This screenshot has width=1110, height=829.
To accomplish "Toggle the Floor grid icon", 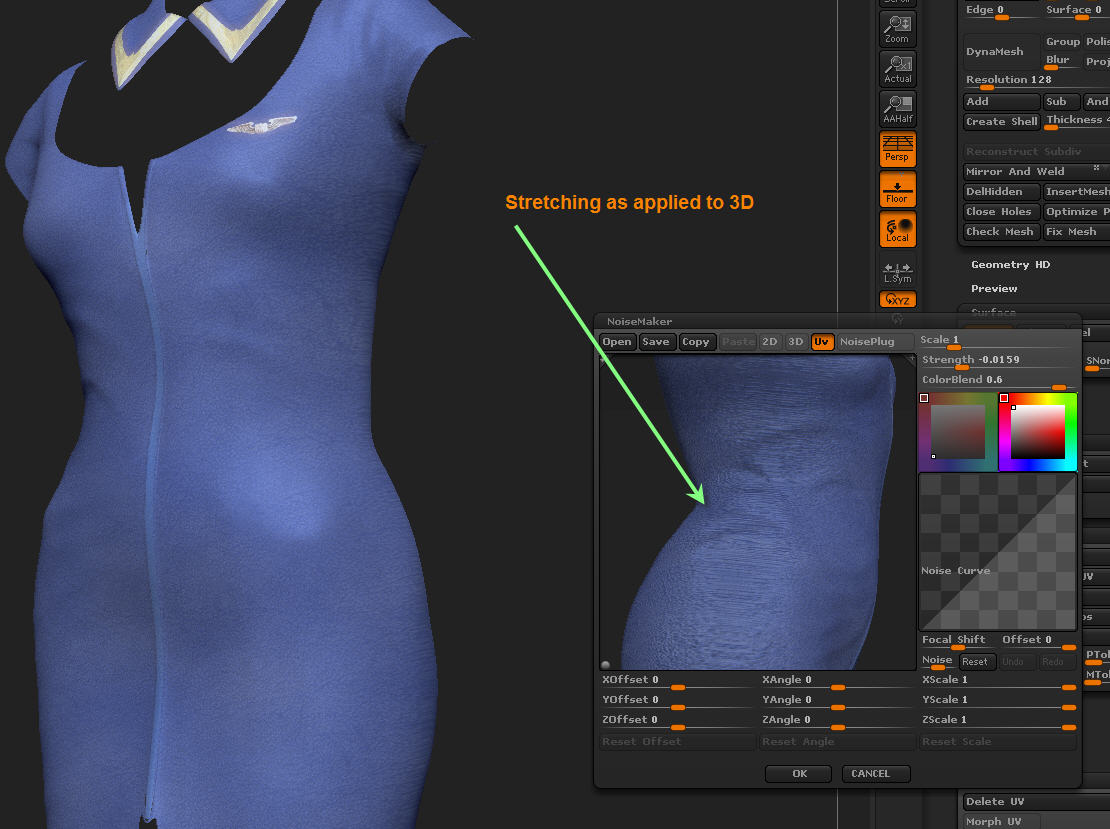I will coord(898,190).
